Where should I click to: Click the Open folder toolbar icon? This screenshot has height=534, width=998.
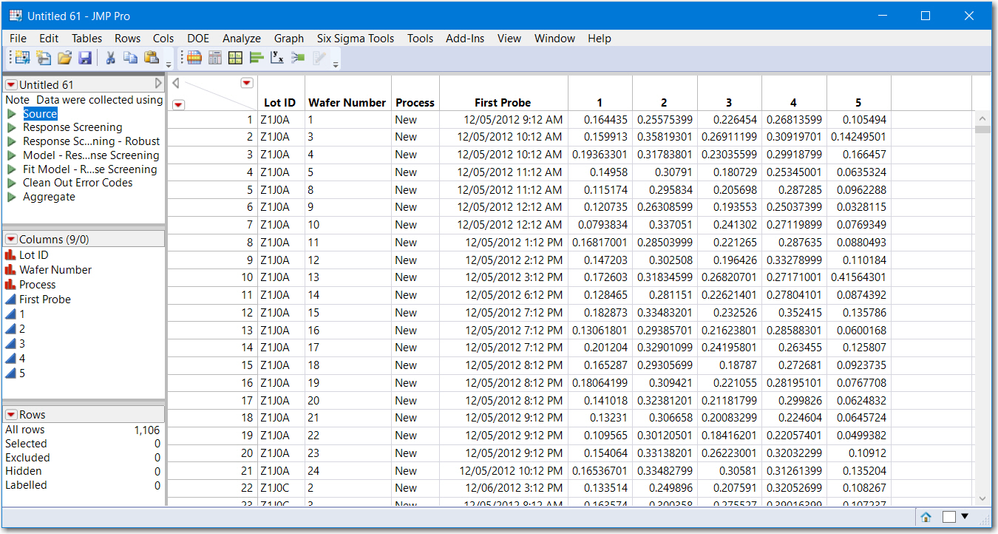pos(65,59)
